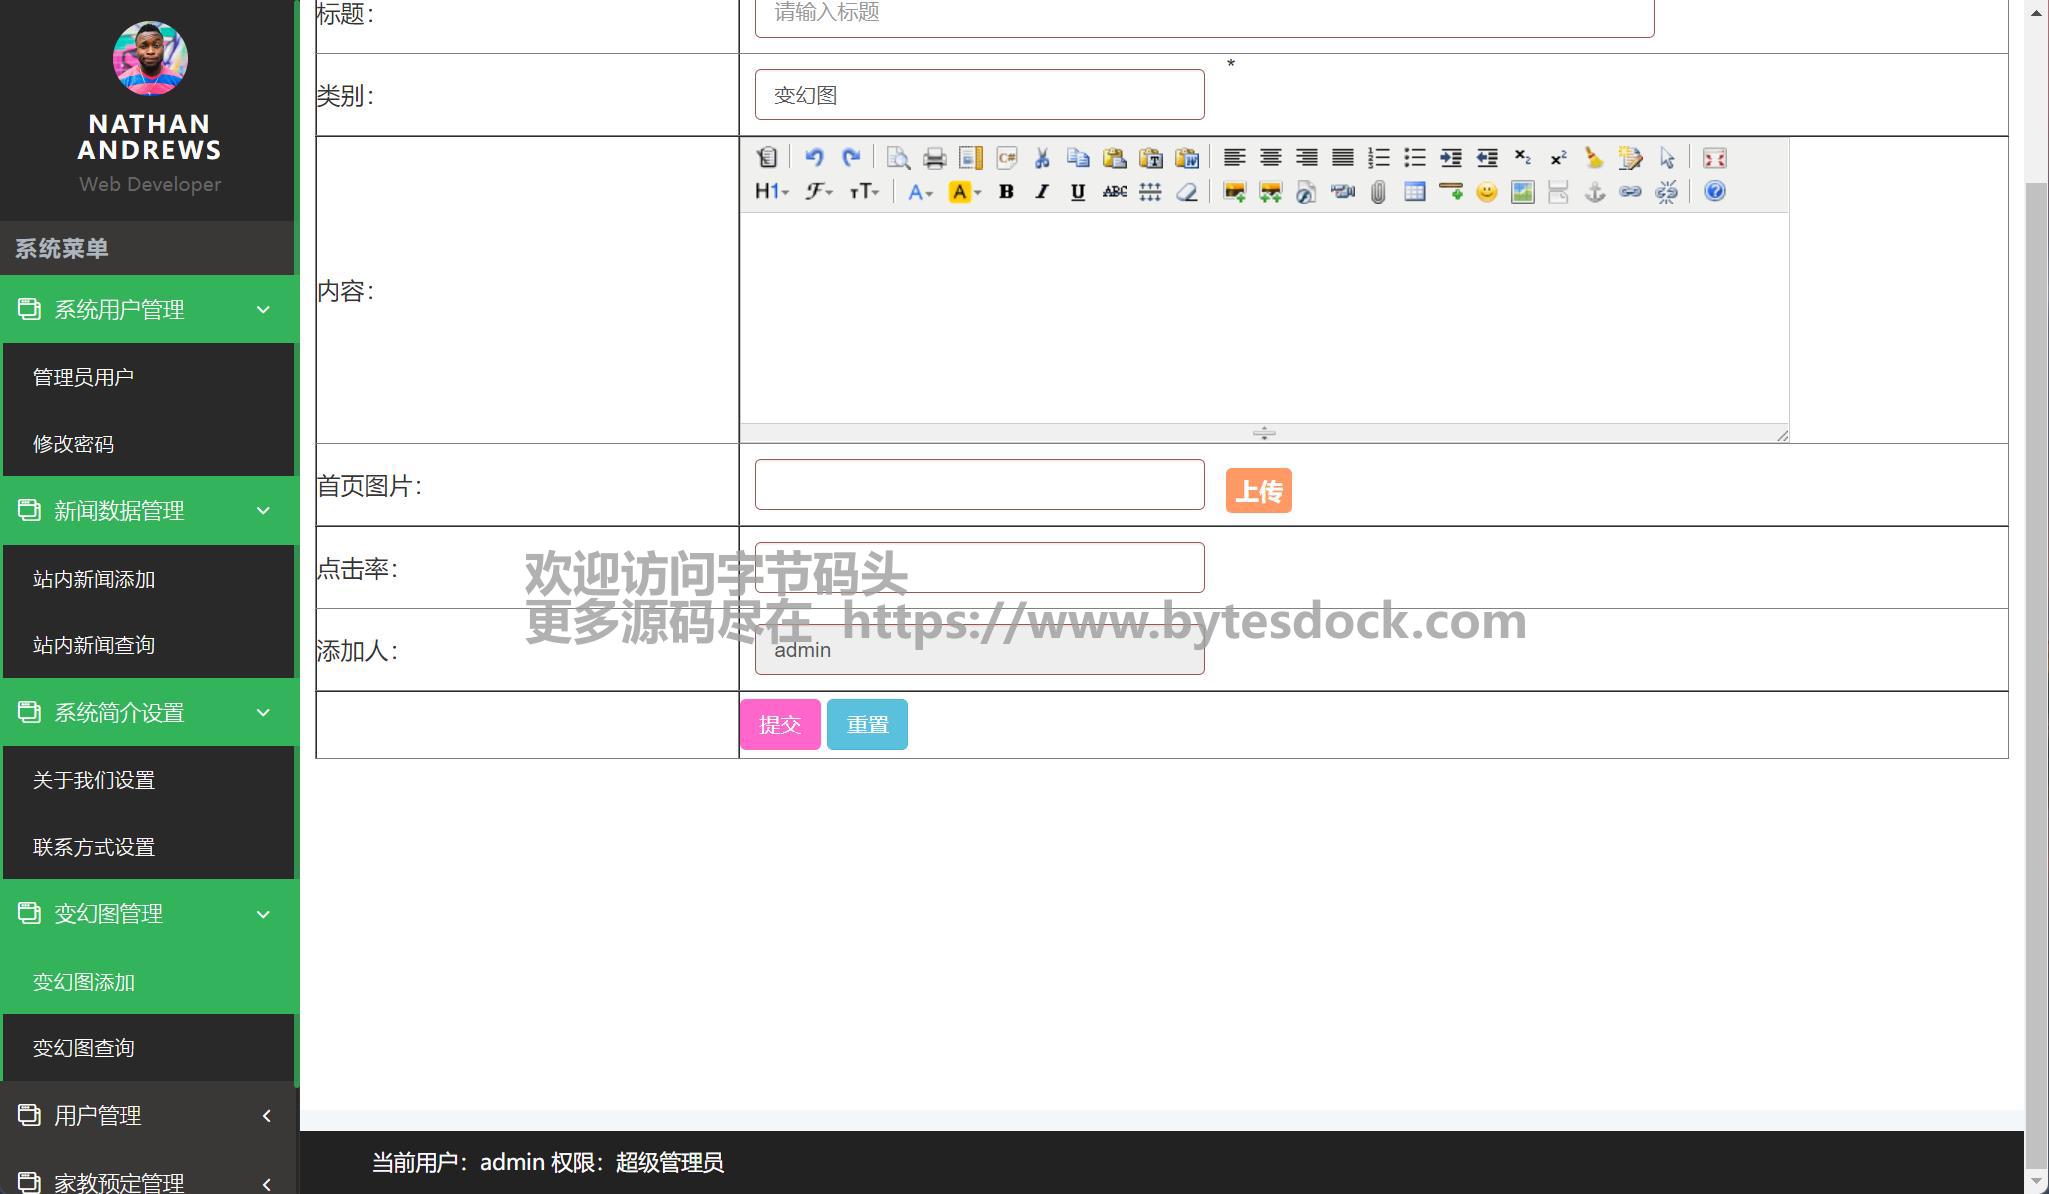Screen dimensions: 2049x1194
Task: Click the anchor icon in toolbar
Action: (1594, 192)
